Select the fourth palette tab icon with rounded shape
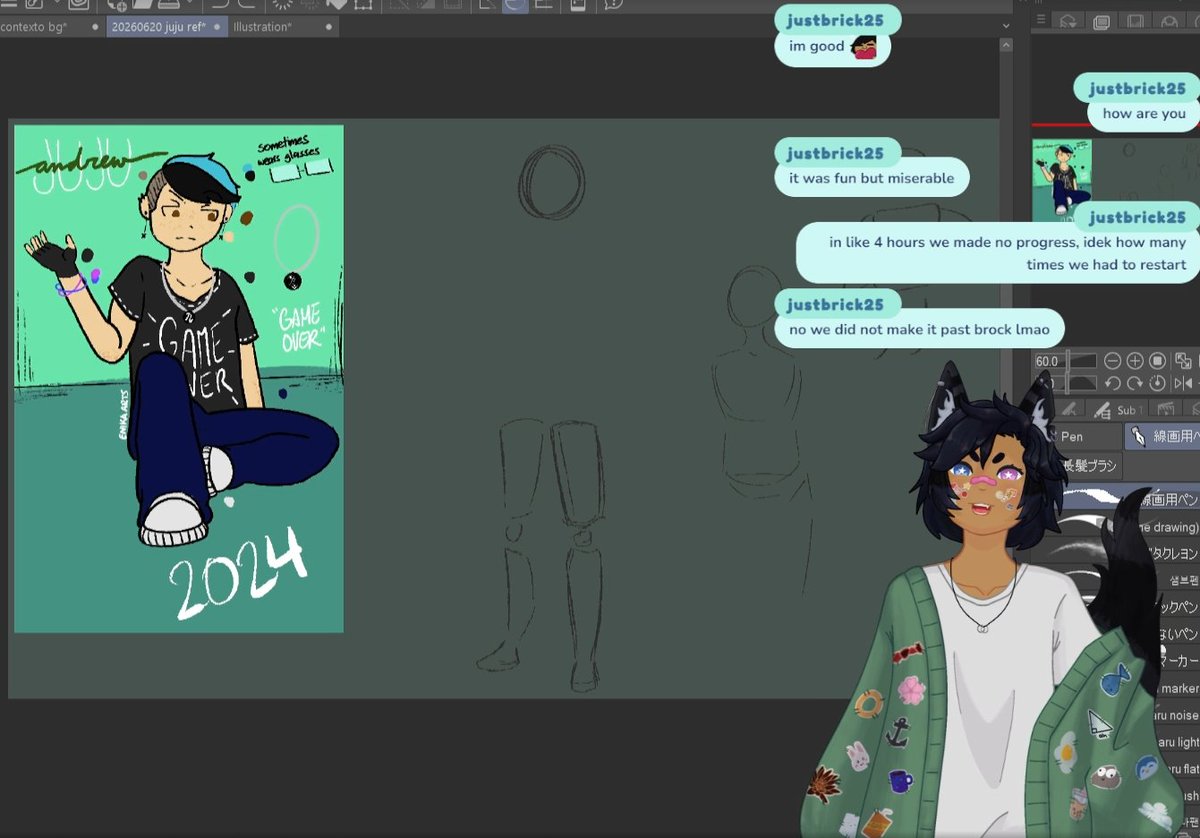1200x838 pixels. (1169, 21)
